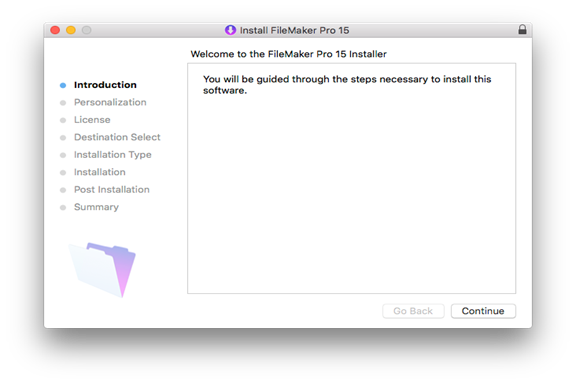The image size is (576, 384).
Task: Click the installer icon beside window title
Action: (230, 30)
